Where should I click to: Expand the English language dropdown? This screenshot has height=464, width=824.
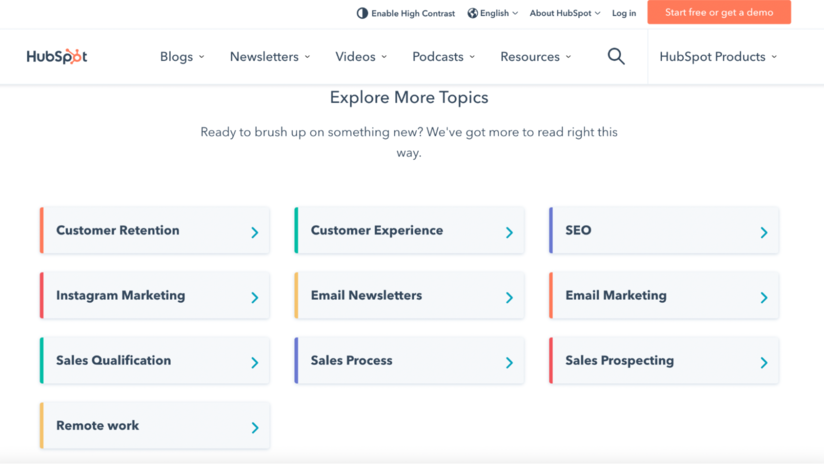click(x=492, y=13)
